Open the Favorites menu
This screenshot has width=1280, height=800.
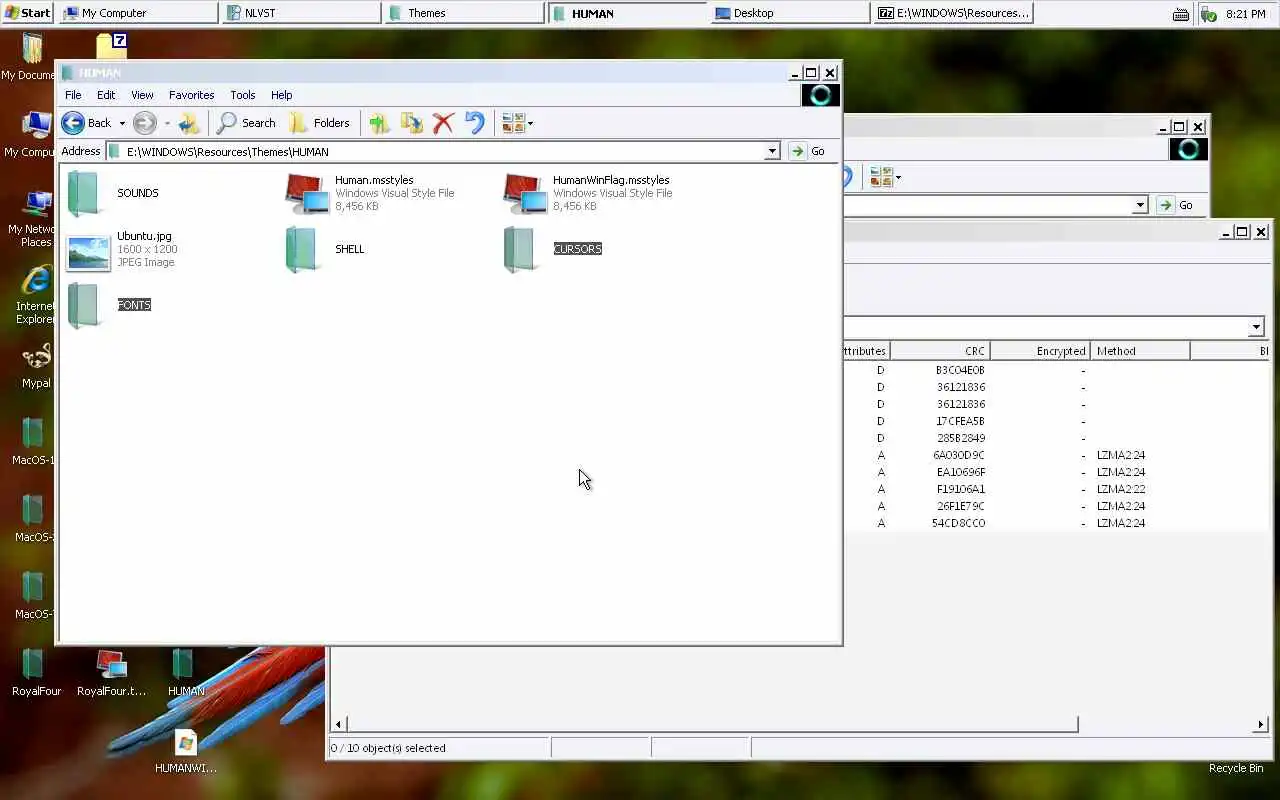[191, 95]
